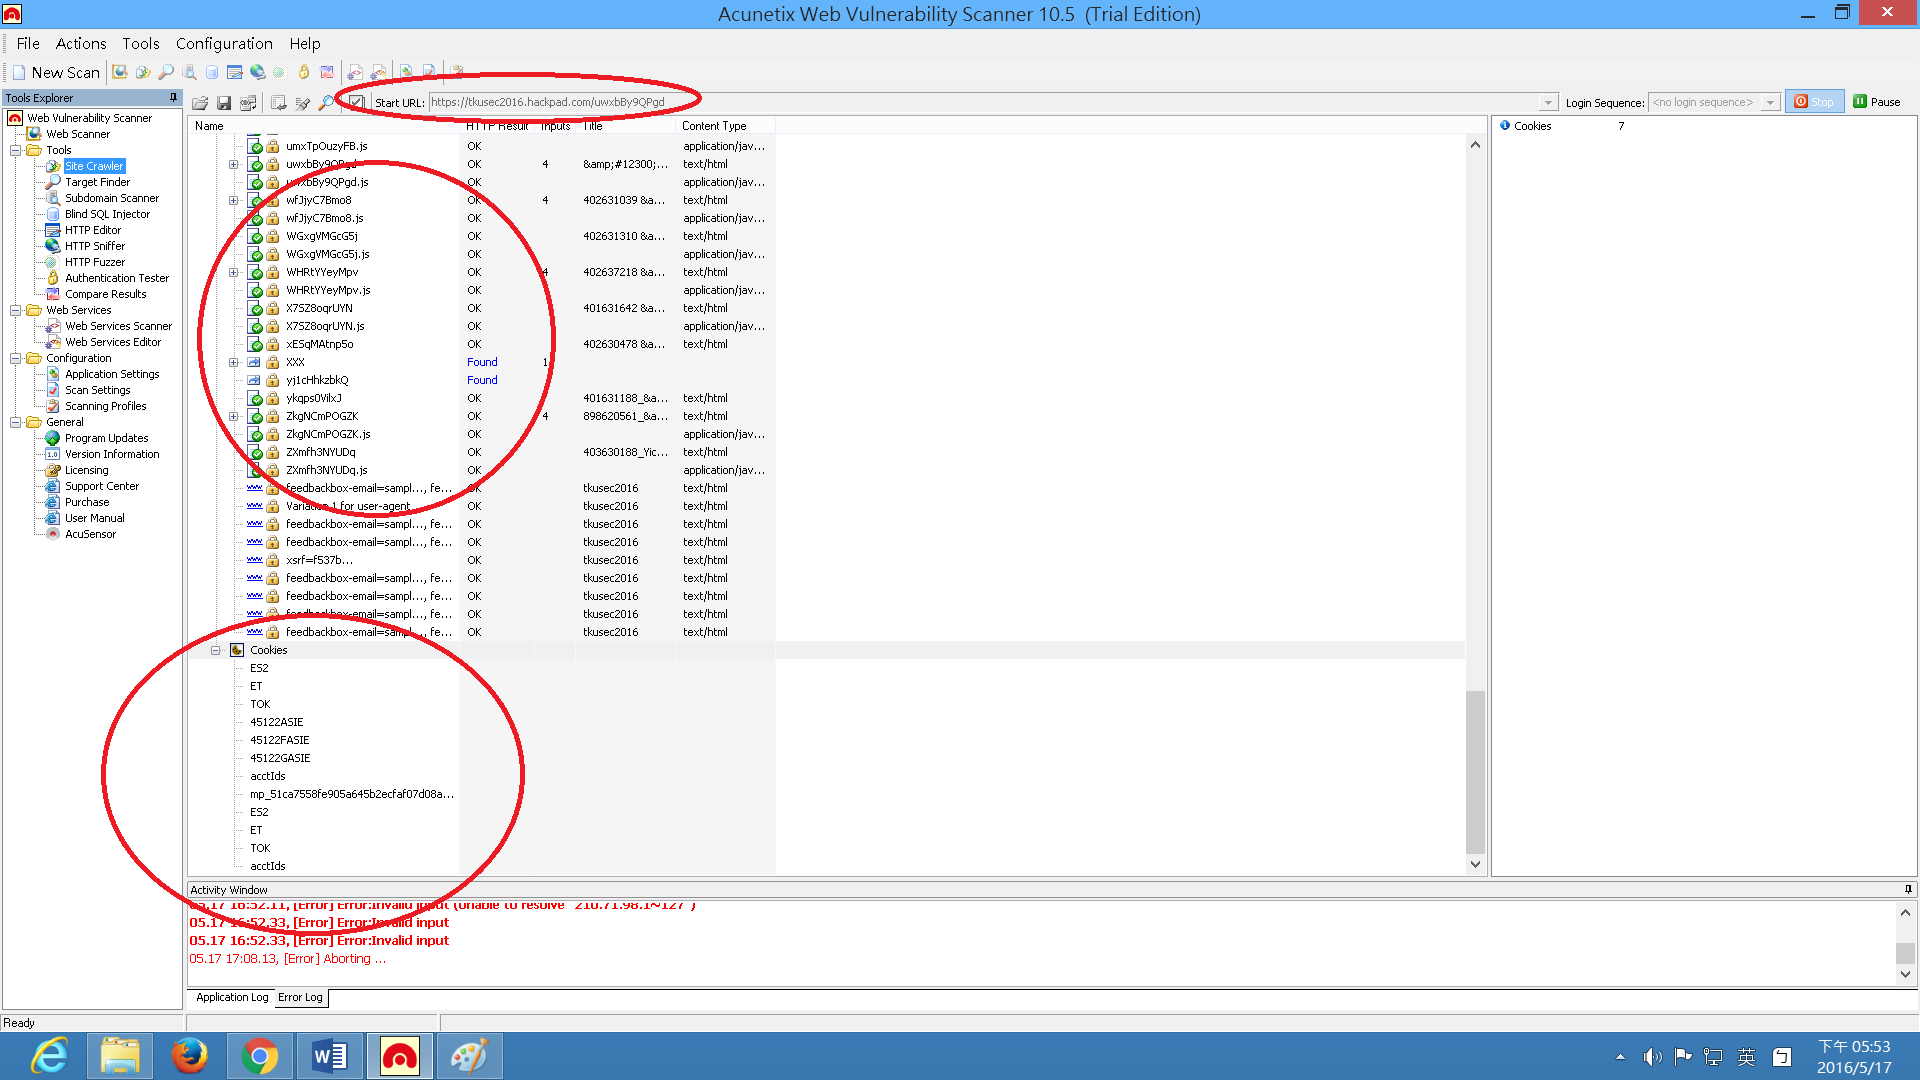Open Target Finder magnifier toolbar icon
This screenshot has height=1080, width=1920.
(166, 72)
